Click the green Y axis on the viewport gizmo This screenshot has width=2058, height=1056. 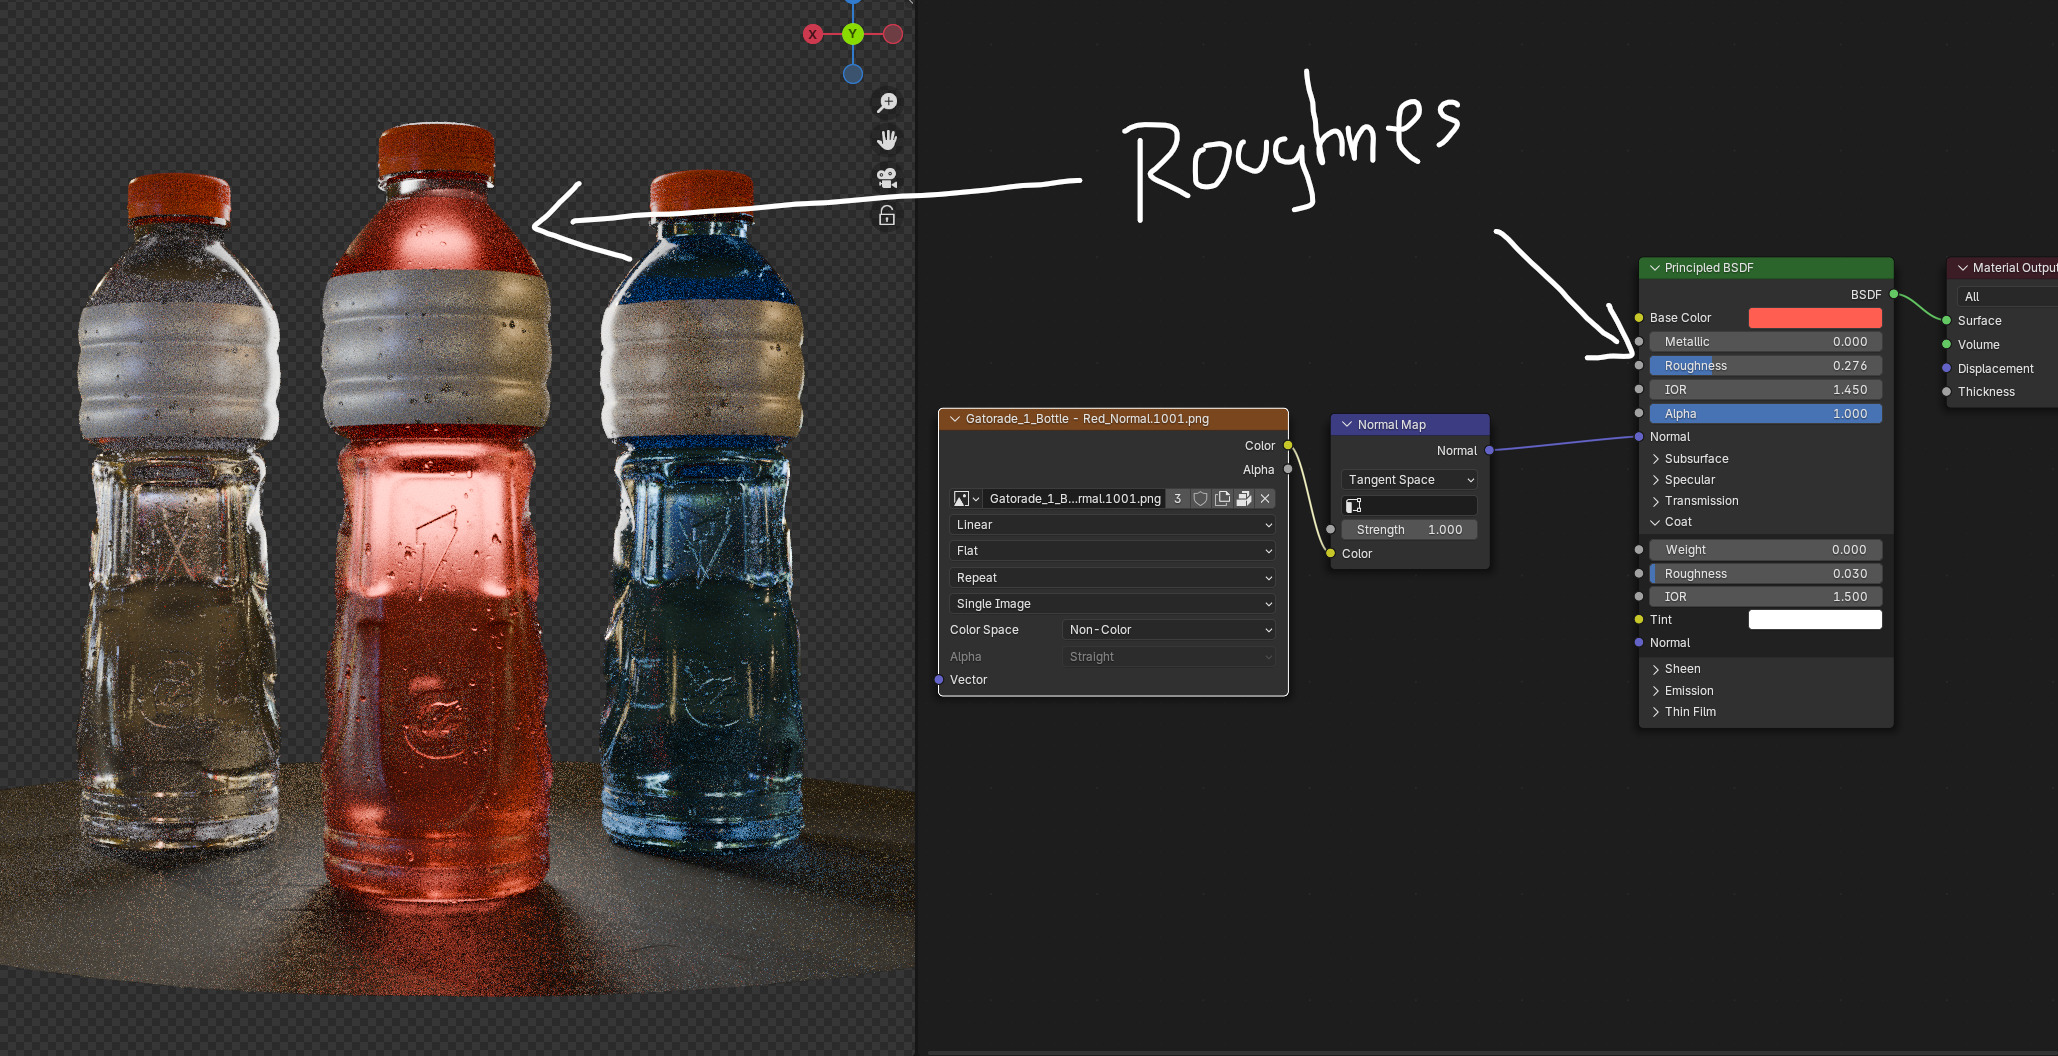(853, 34)
